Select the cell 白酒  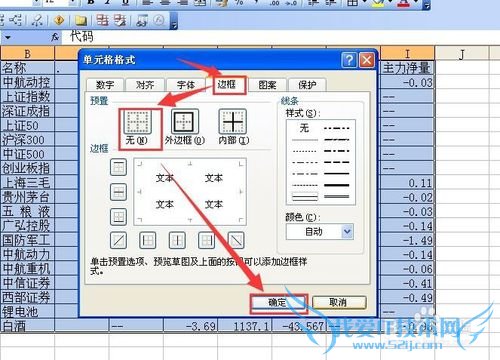pyautogui.click(x=27, y=326)
